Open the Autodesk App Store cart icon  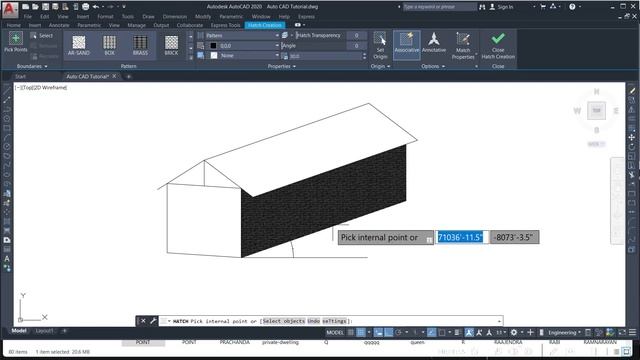pyautogui.click(x=543, y=7)
